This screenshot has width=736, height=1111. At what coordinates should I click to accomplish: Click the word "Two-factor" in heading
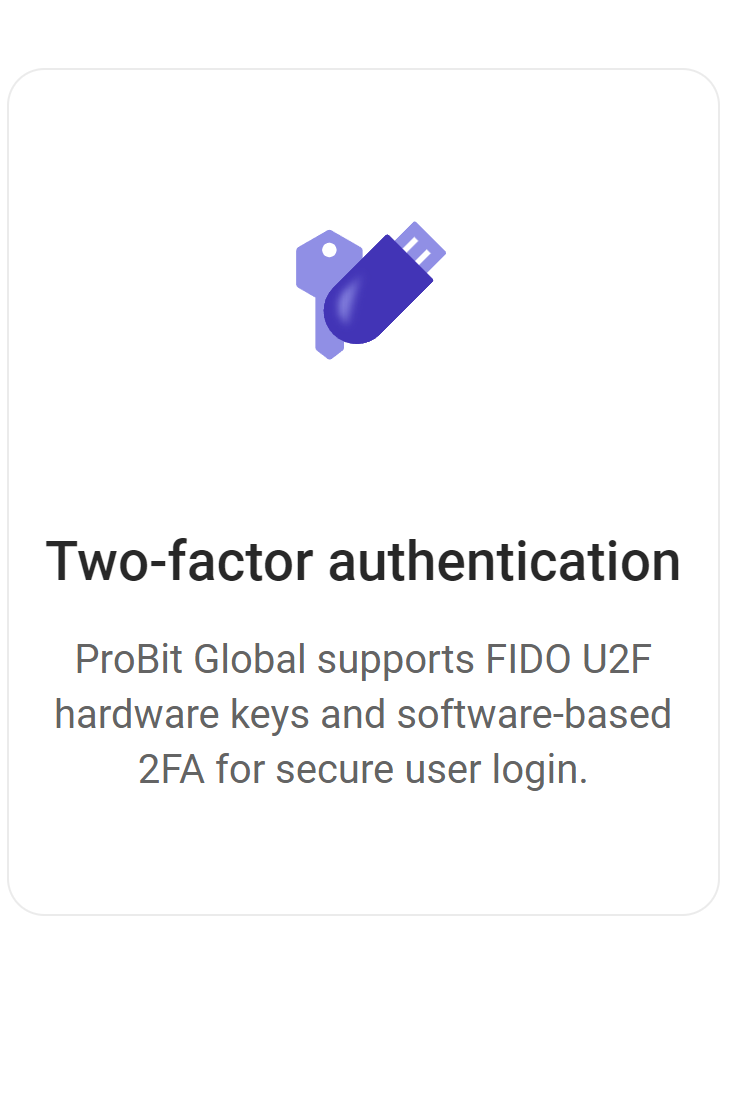180,561
